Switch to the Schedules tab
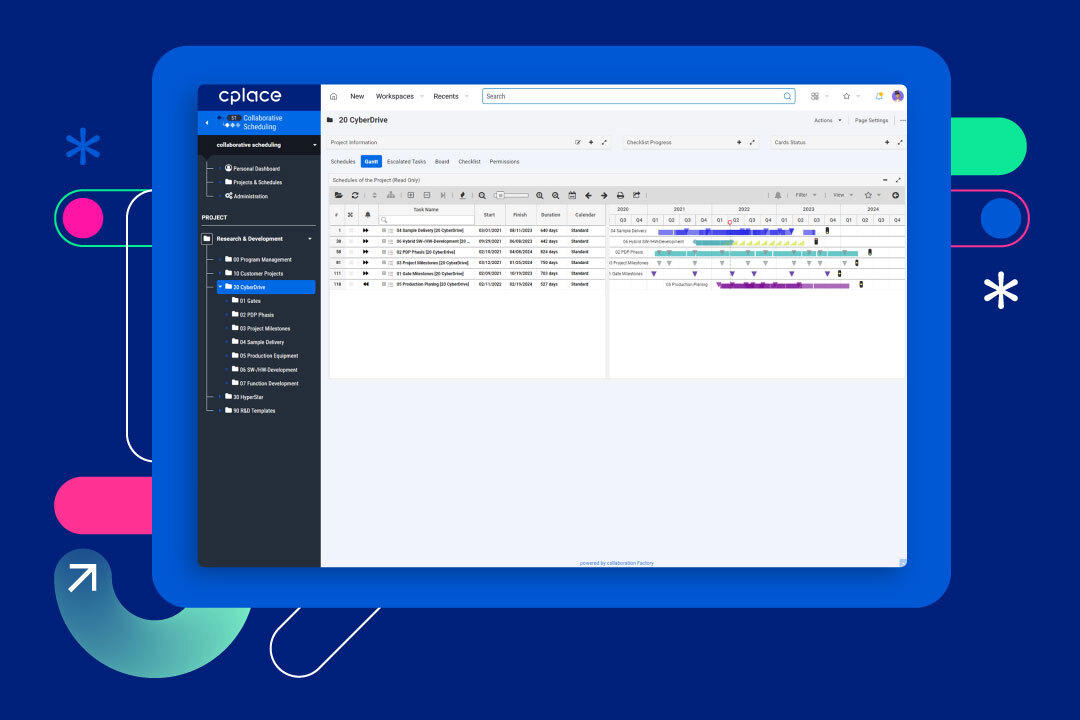The width and height of the screenshot is (1080, 720). pyautogui.click(x=343, y=162)
